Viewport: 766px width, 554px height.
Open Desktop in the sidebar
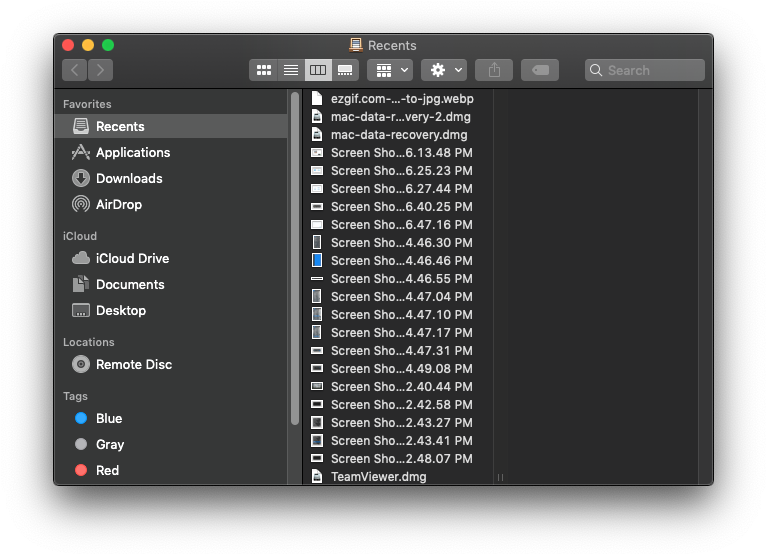point(171,310)
